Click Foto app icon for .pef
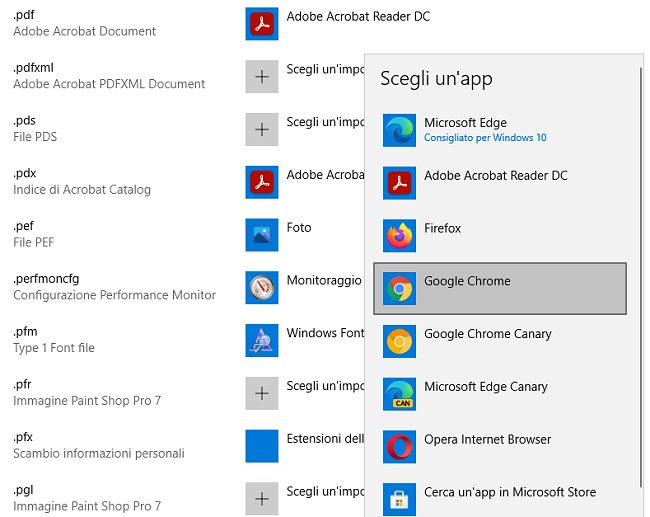This screenshot has width=650, height=517. click(x=262, y=235)
